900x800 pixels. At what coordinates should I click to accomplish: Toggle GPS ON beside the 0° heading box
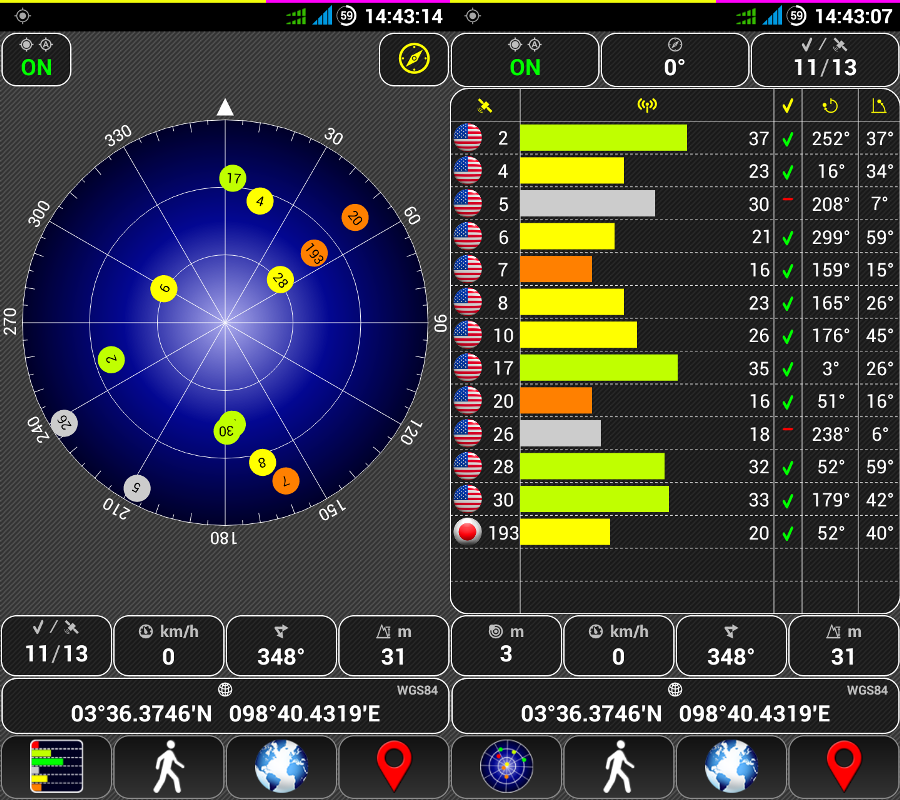pos(525,59)
